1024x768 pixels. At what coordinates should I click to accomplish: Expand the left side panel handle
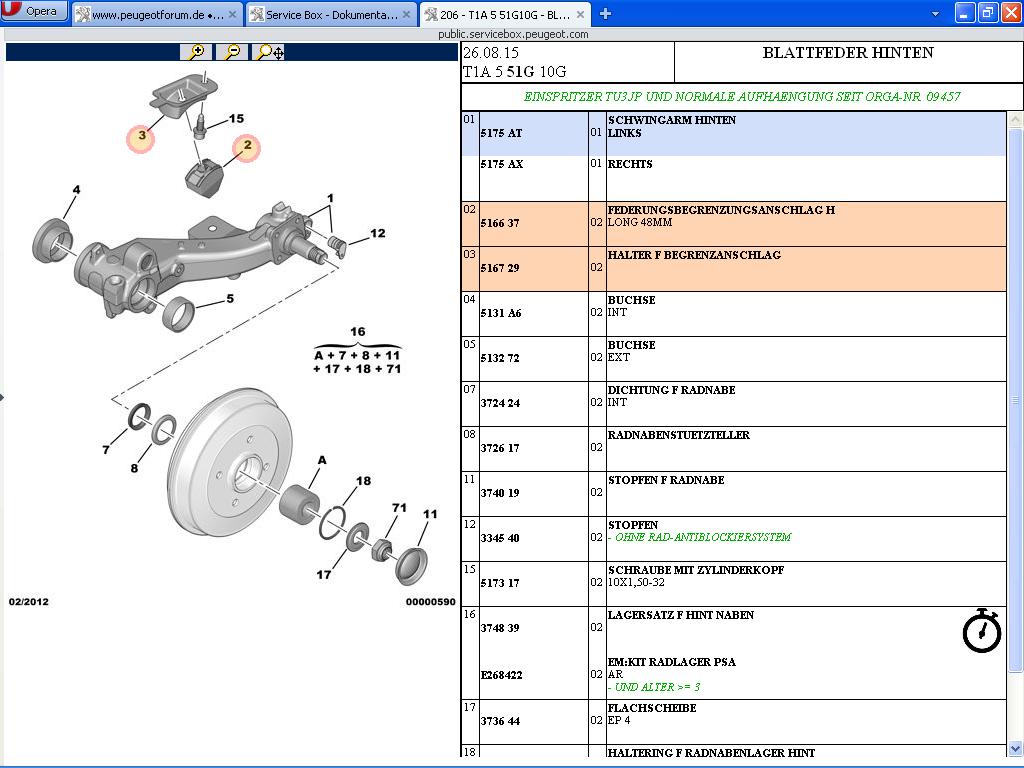(2, 397)
